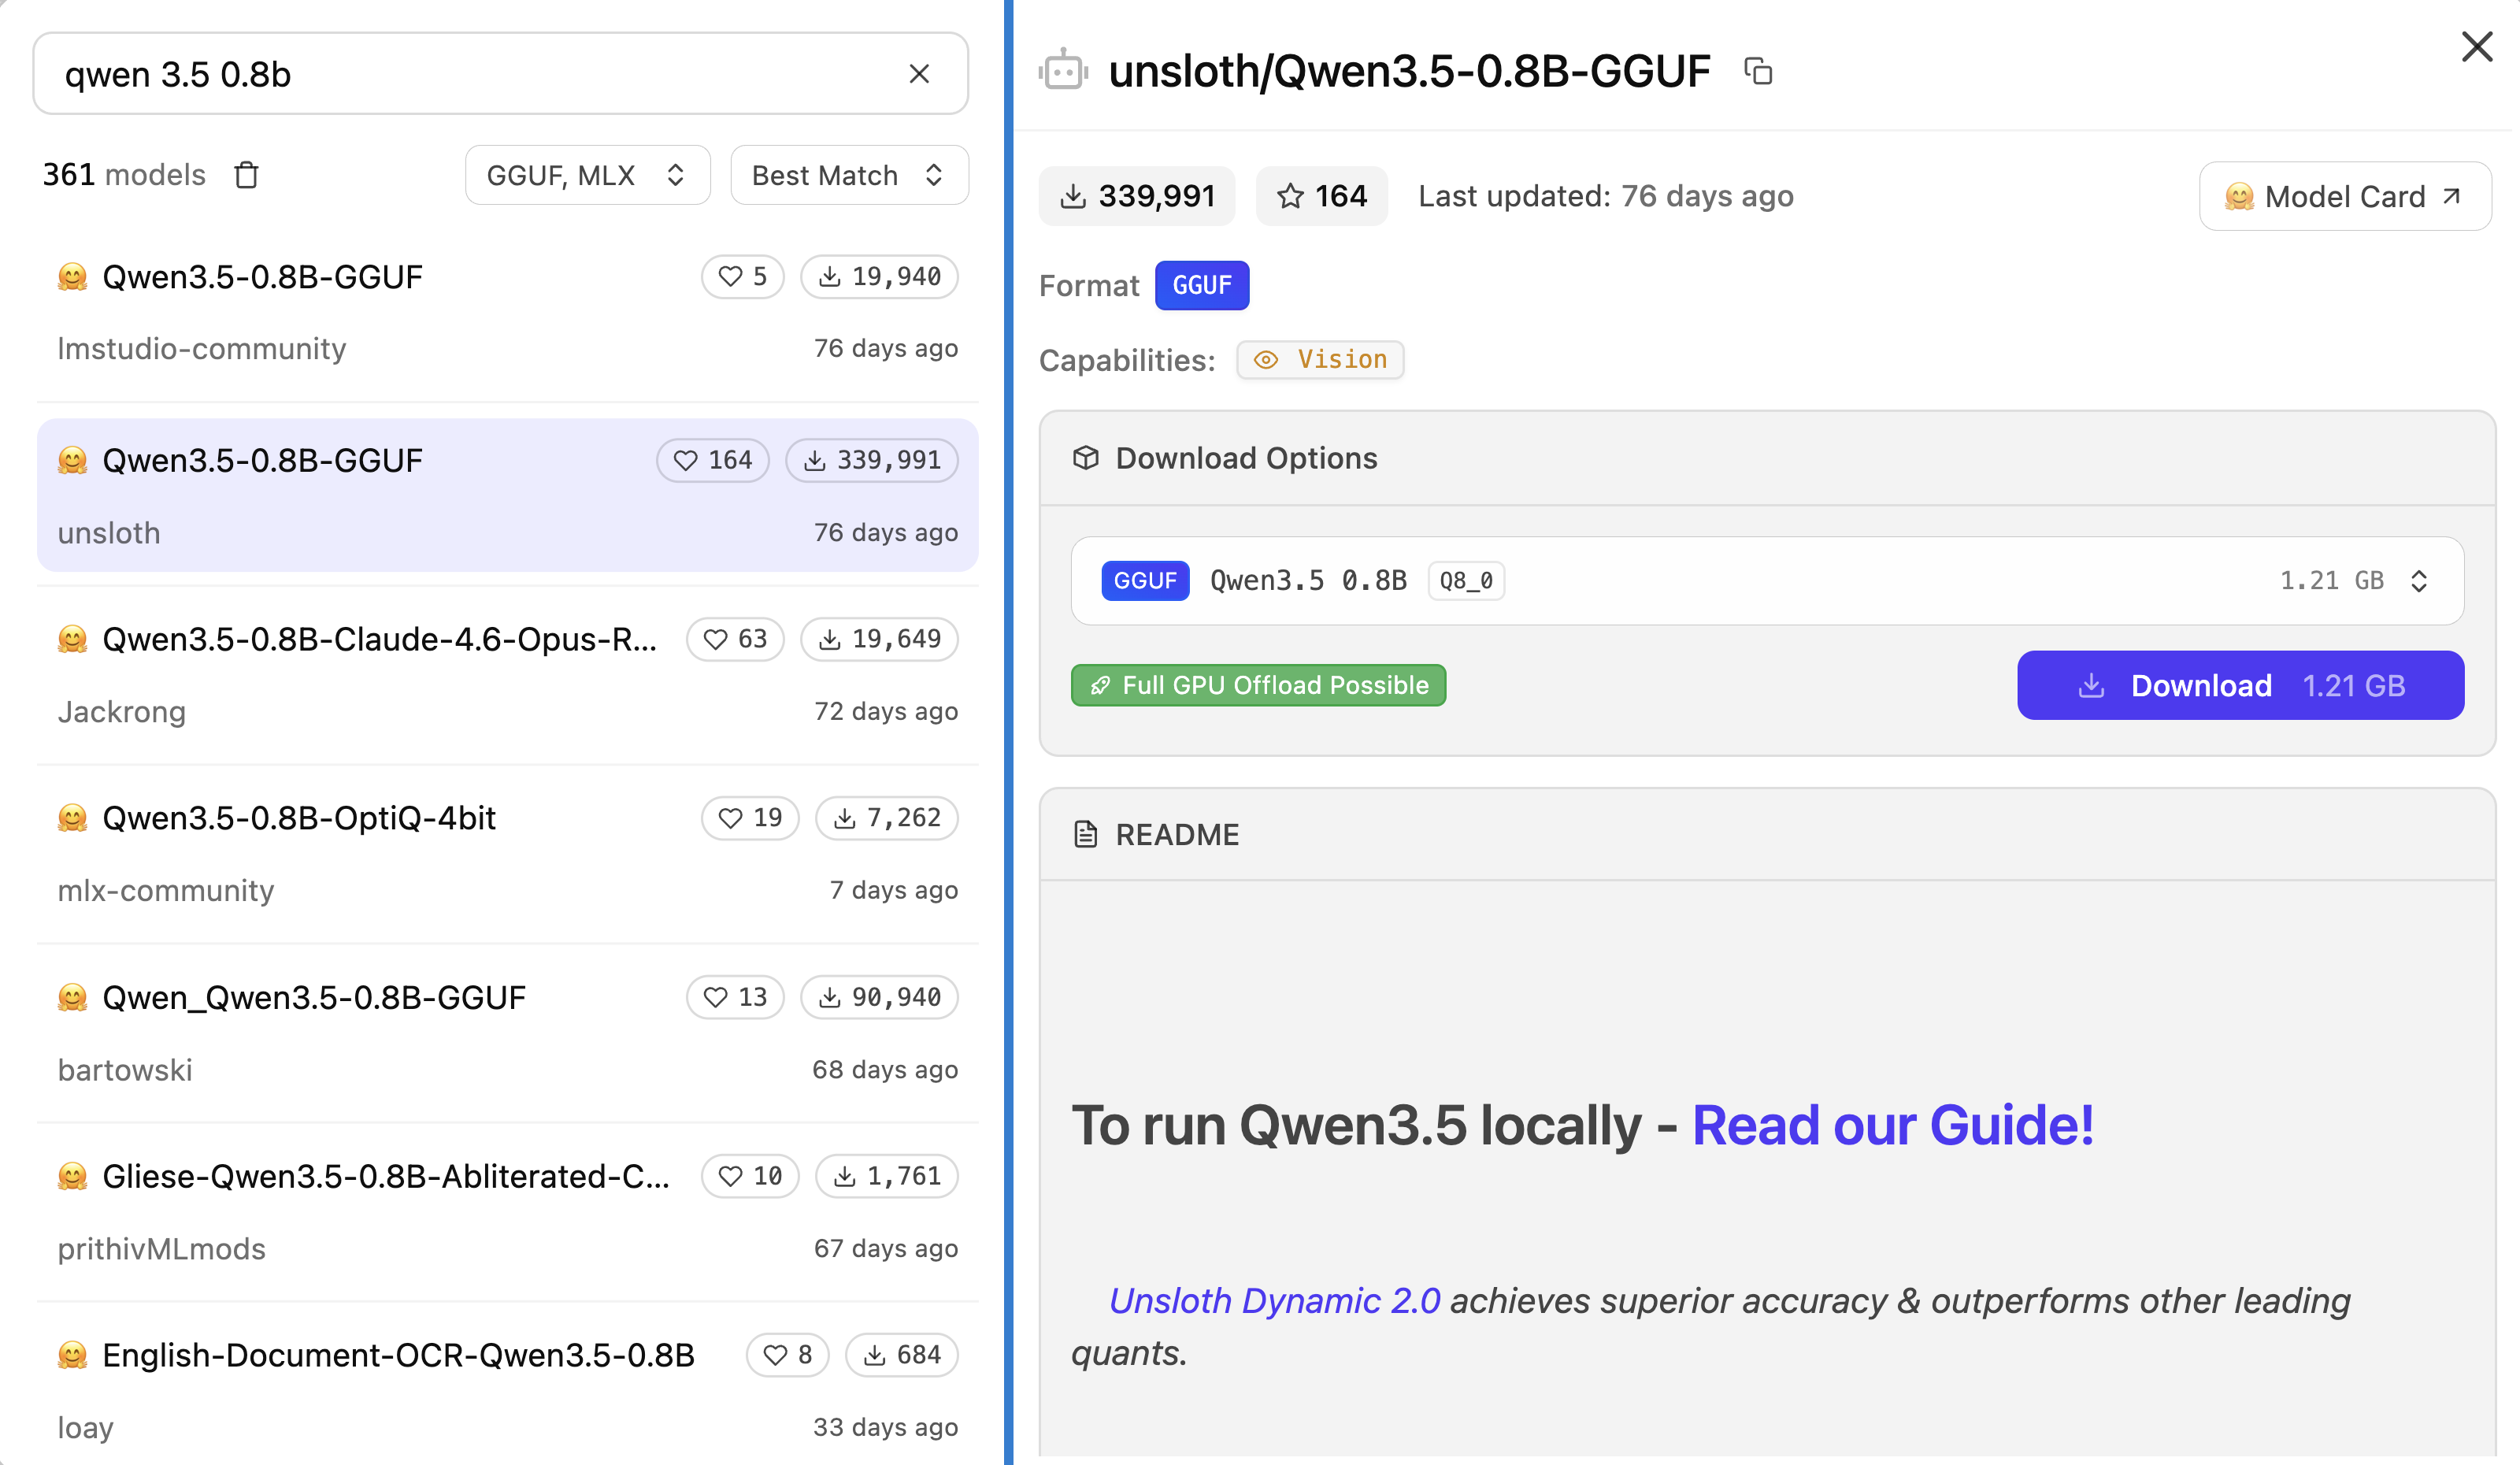2520x1465 pixels.
Task: Open the Unsloth Dynamic 2.0 link
Action: [1274, 1300]
